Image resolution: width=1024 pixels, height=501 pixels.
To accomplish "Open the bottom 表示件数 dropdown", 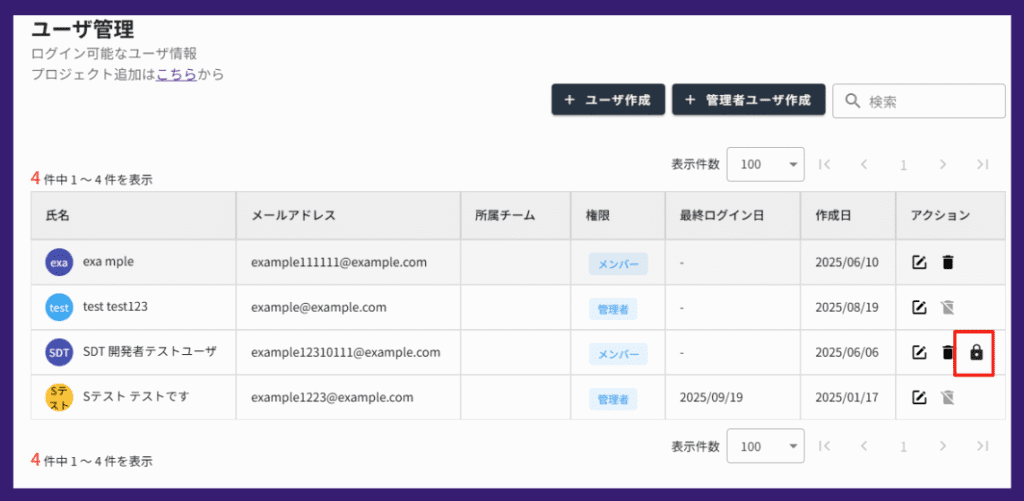I will [765, 446].
